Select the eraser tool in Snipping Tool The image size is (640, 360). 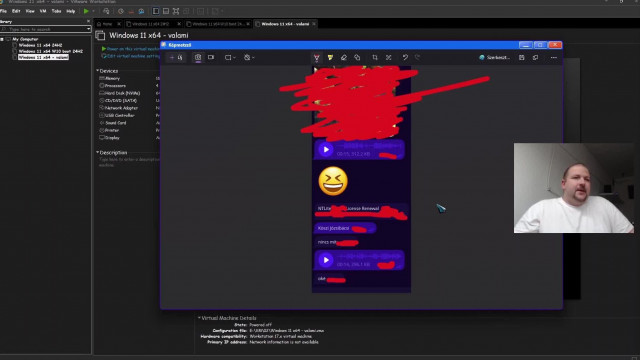click(x=344, y=58)
